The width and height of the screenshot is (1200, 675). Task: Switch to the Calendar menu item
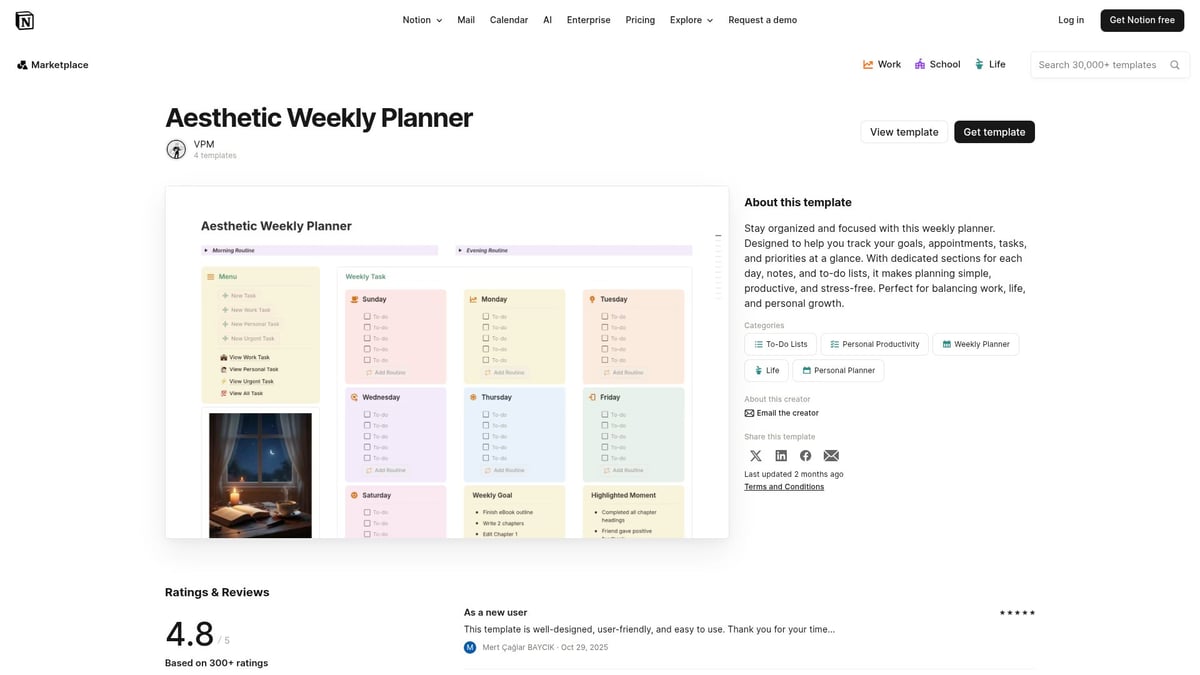pyautogui.click(x=508, y=19)
